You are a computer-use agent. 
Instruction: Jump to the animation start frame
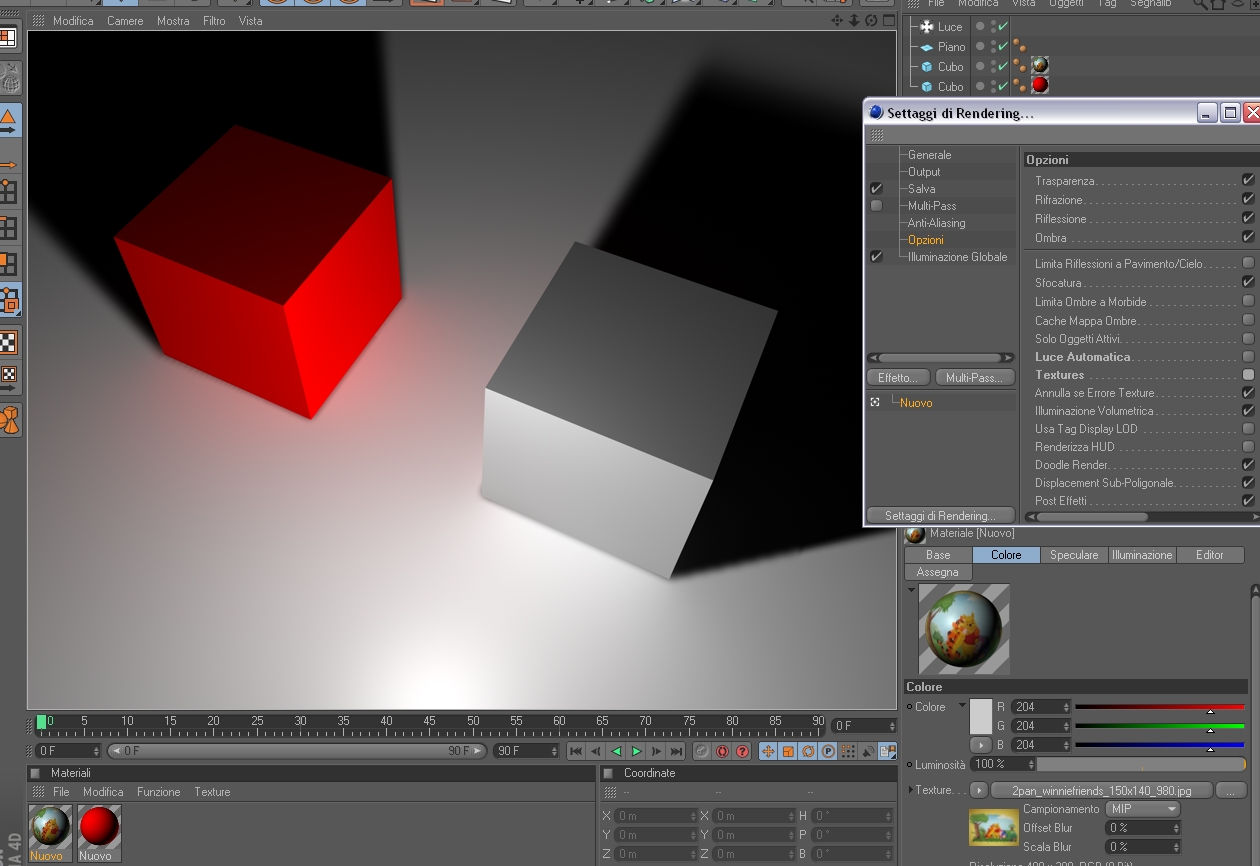[x=576, y=751]
